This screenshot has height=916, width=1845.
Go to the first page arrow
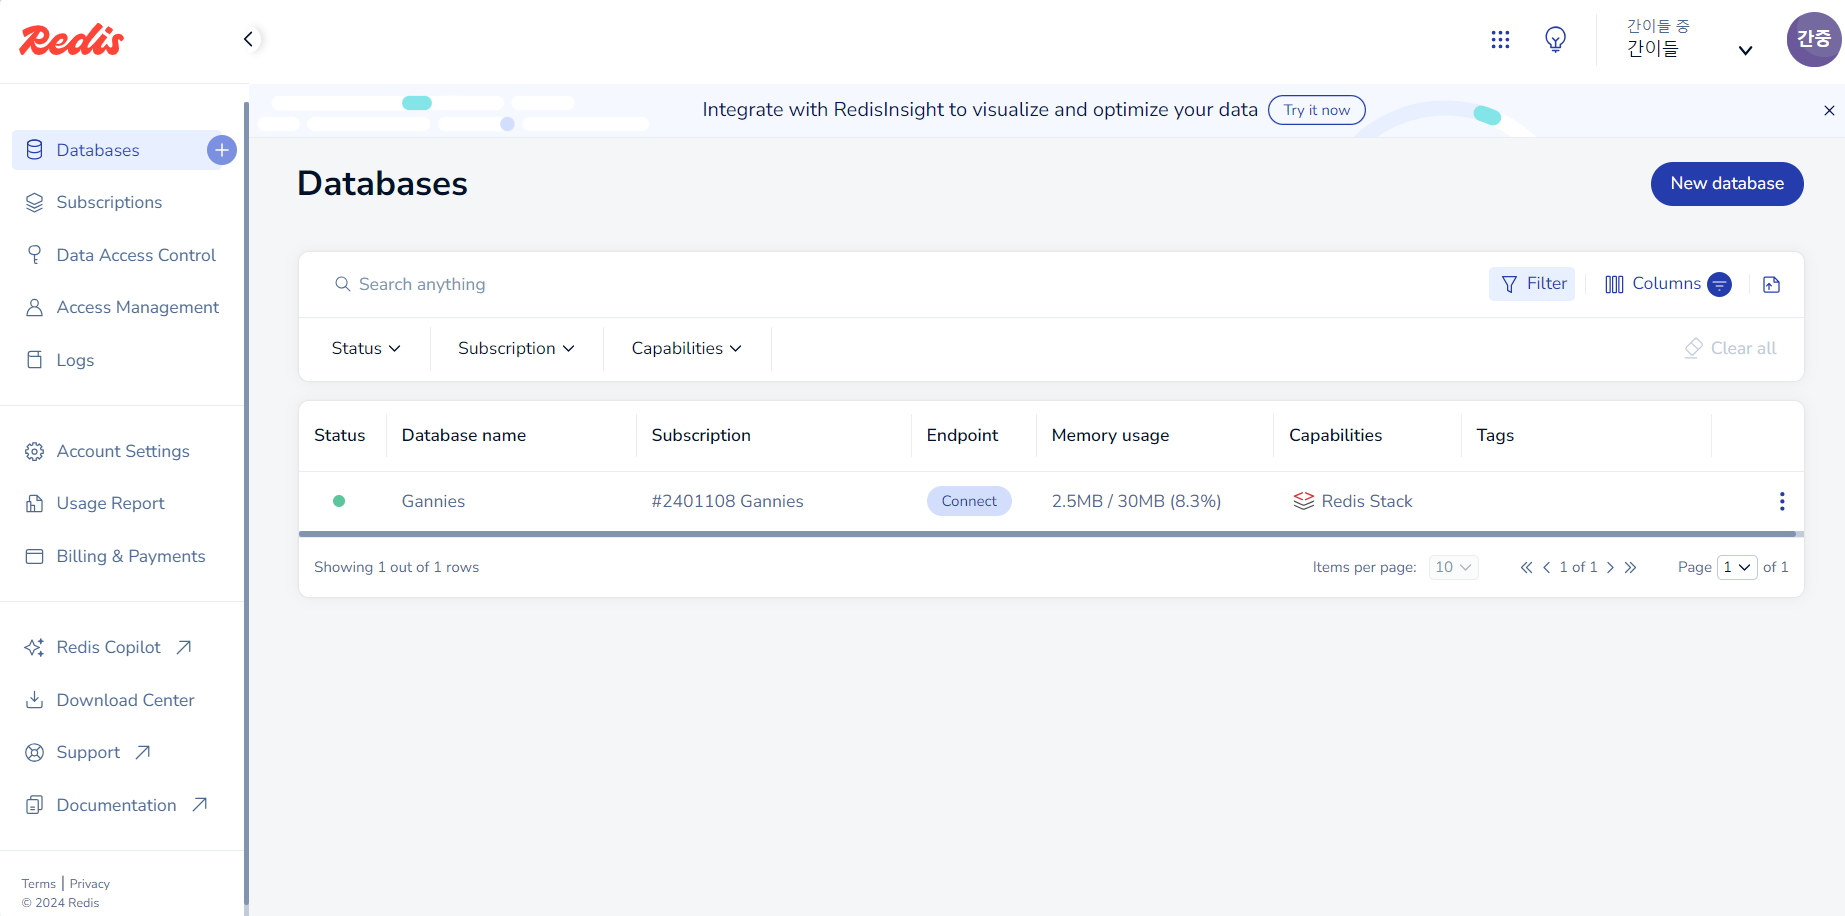coord(1526,567)
